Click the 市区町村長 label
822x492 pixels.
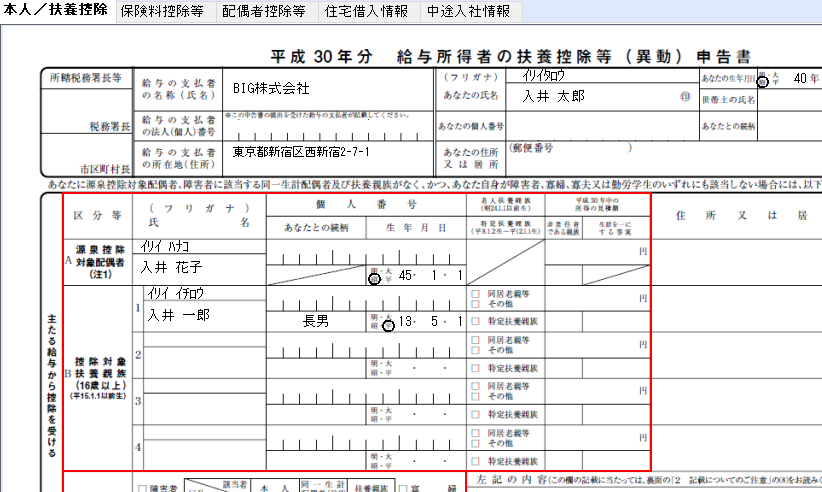click(105, 169)
